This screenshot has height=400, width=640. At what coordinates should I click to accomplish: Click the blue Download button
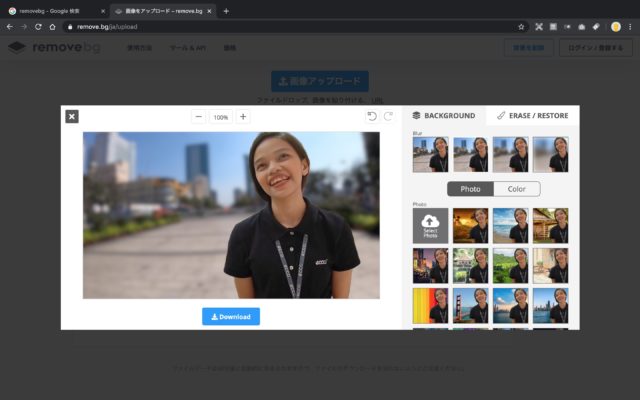(x=231, y=316)
